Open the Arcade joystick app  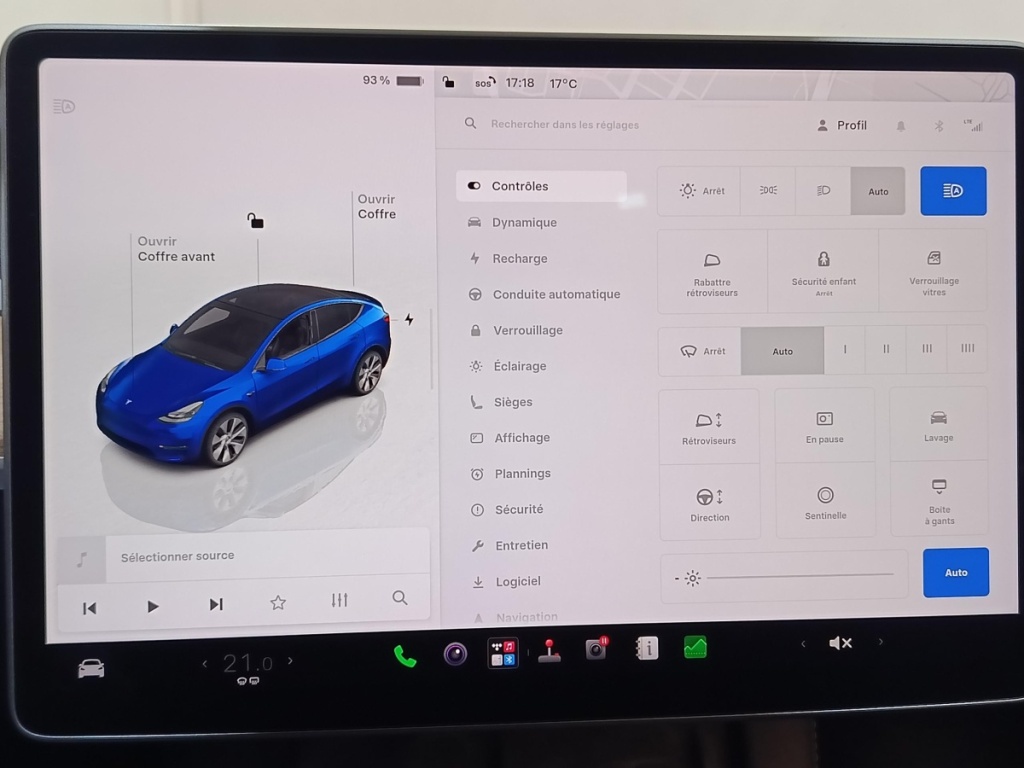tap(549, 650)
